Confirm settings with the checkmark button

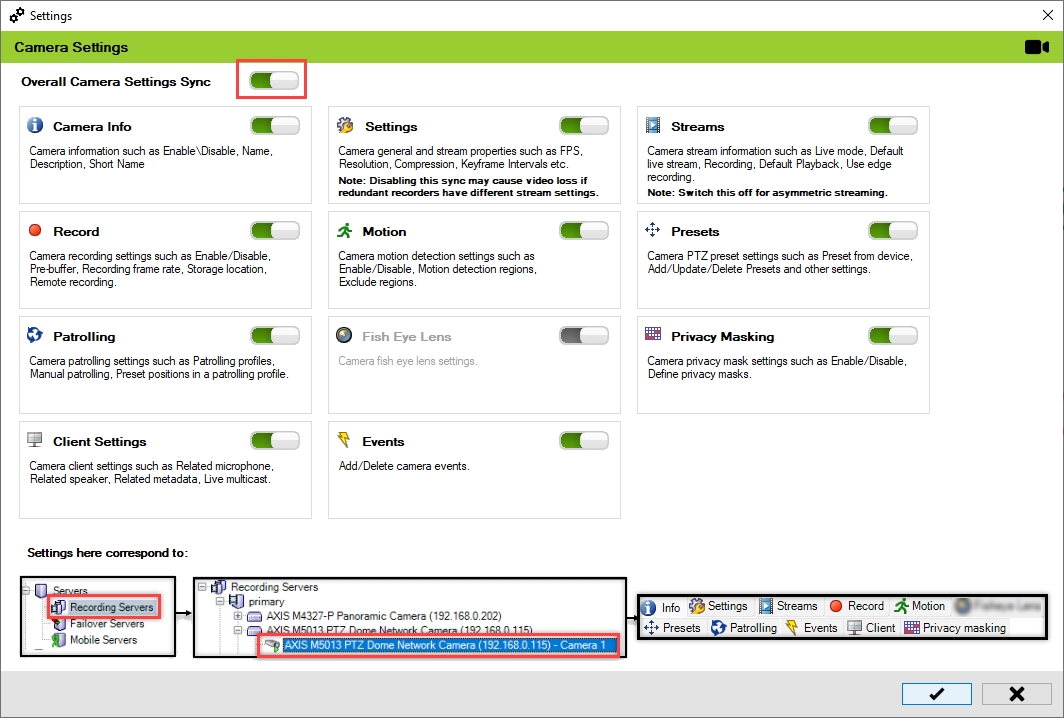pos(936,694)
